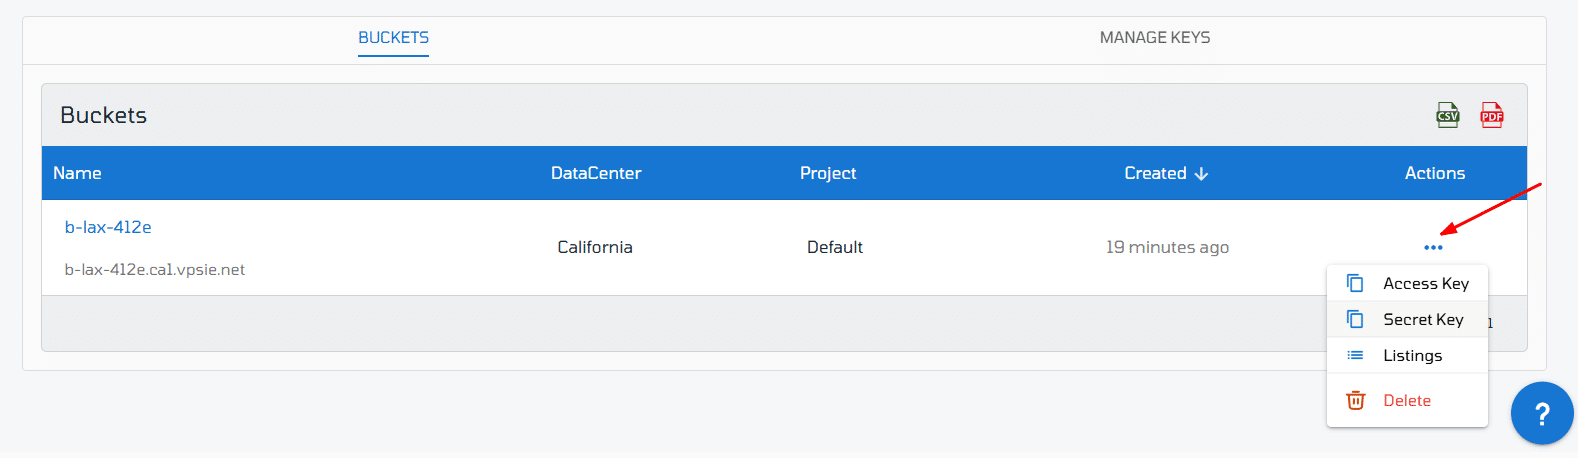Sort by Project column header

click(x=828, y=173)
